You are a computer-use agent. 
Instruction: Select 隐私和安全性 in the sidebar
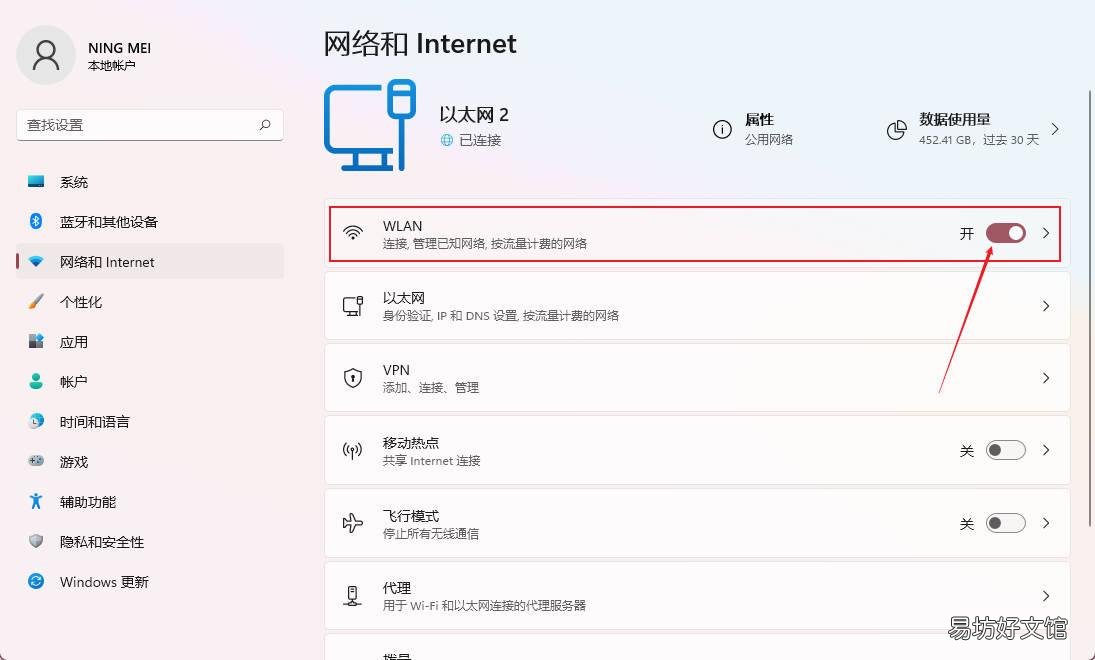coord(150,541)
